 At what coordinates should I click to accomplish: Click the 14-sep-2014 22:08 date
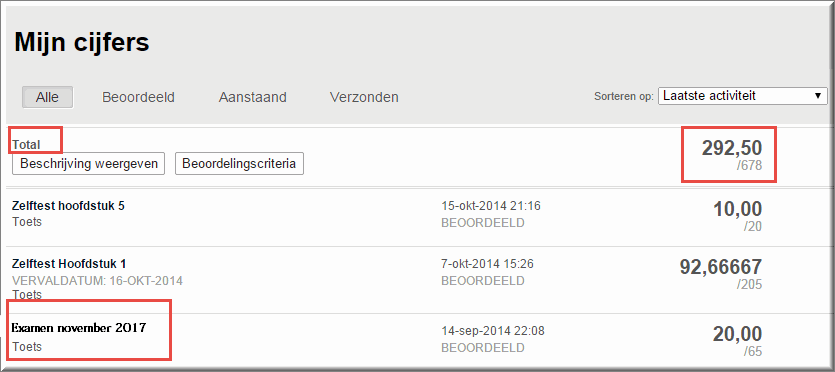(x=493, y=331)
